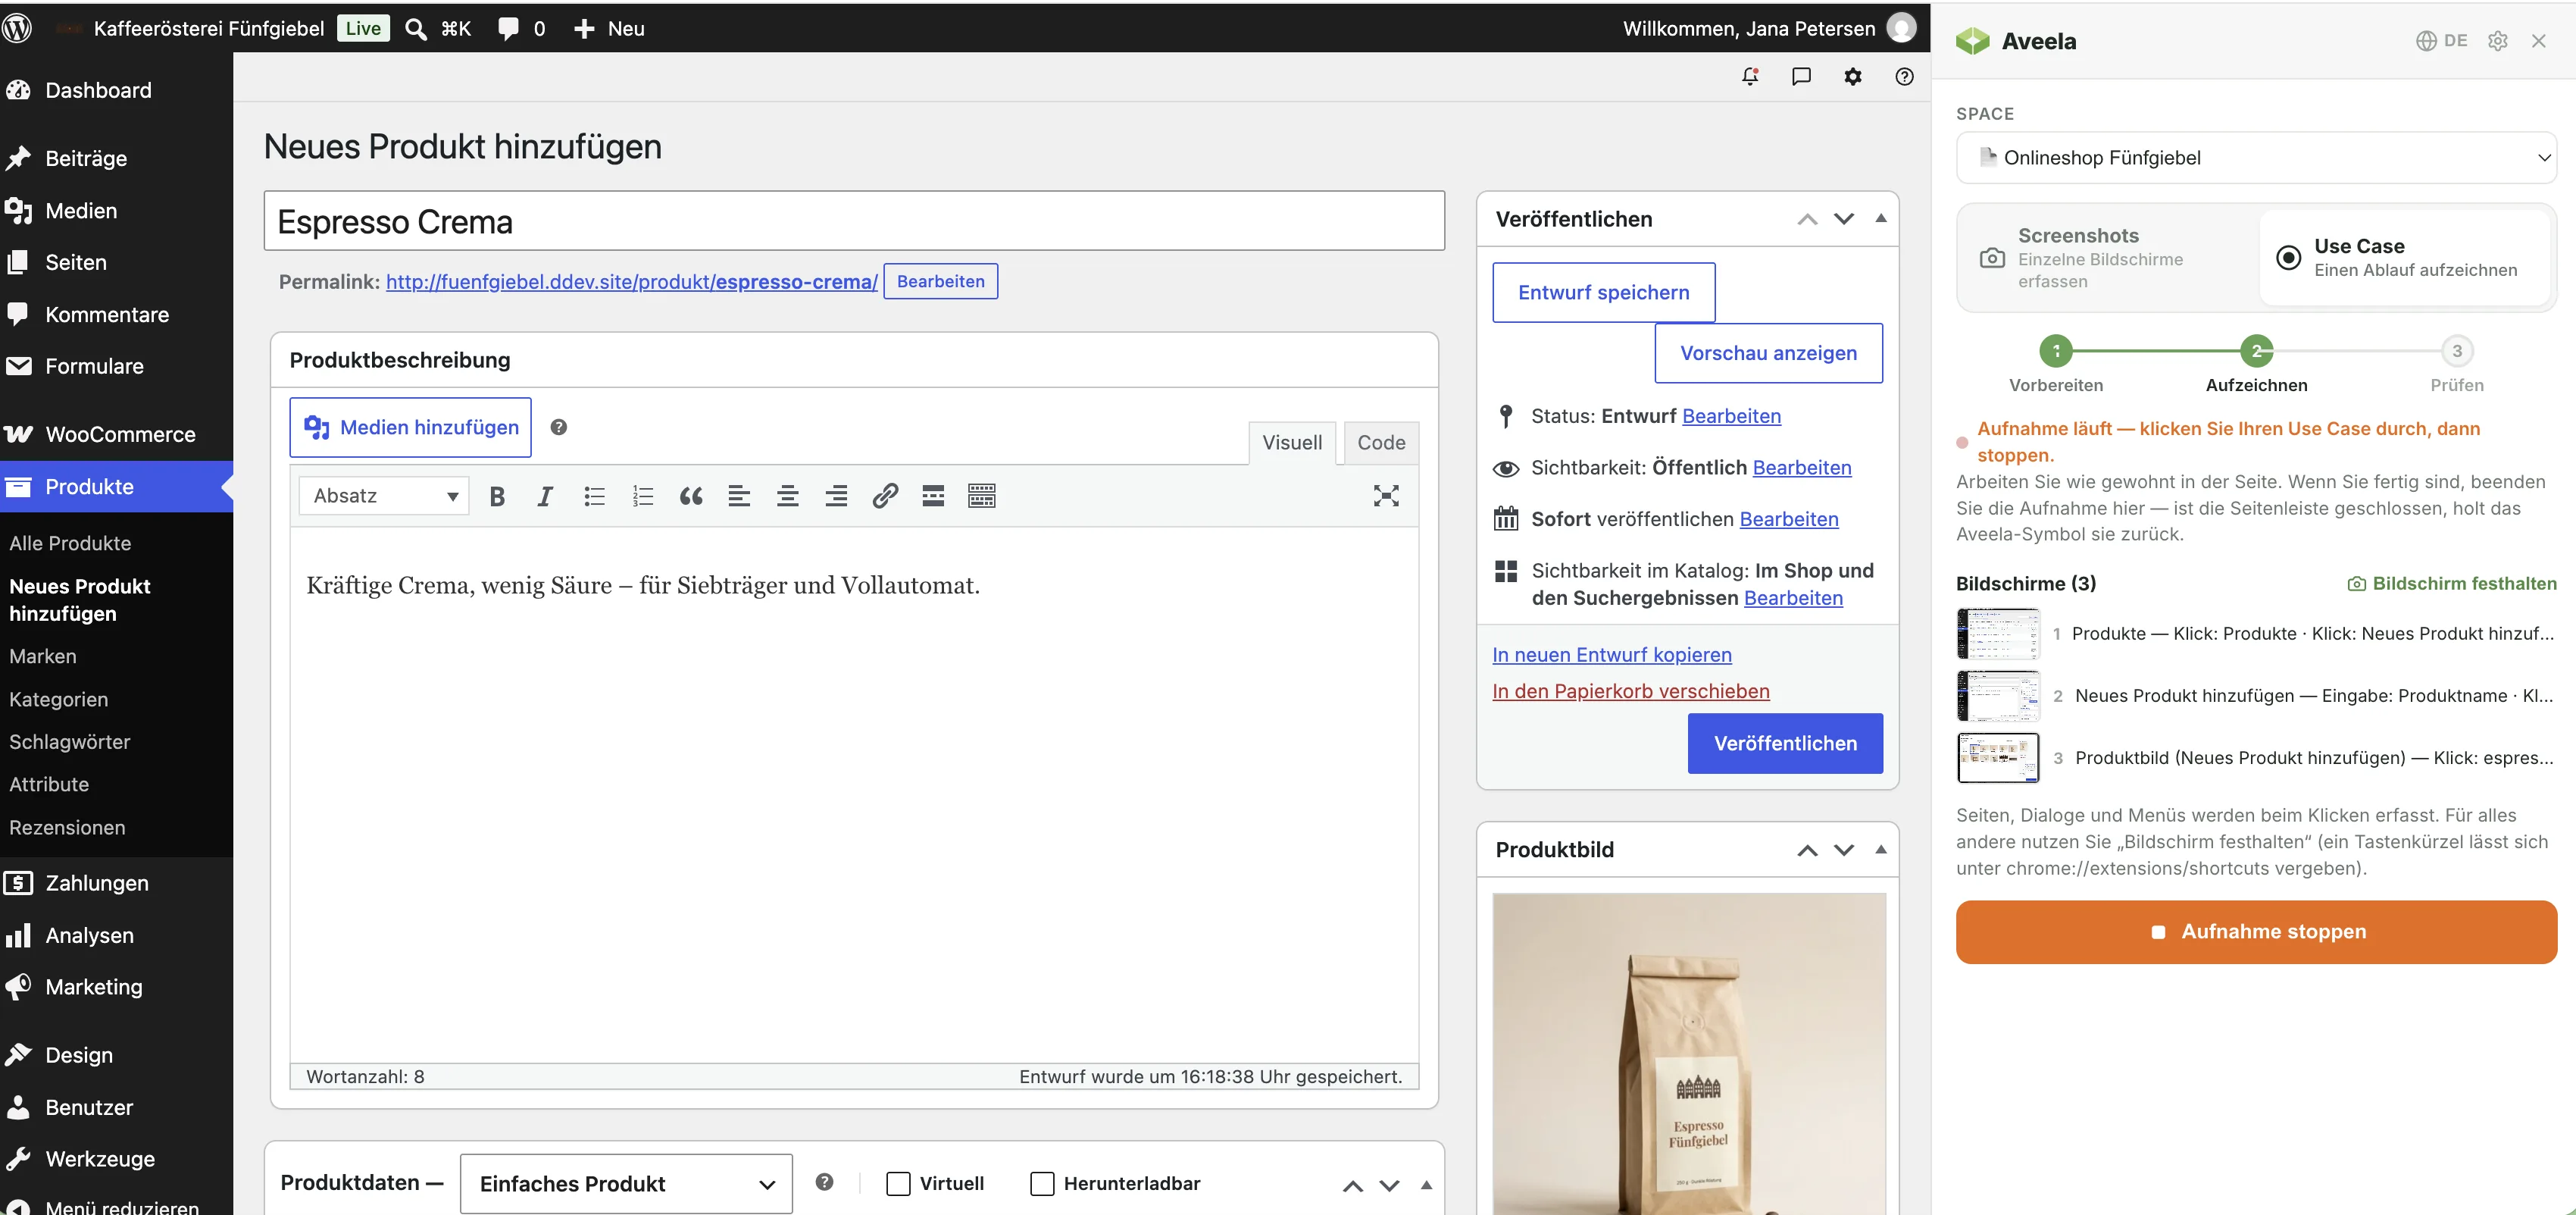Viewport: 2576px width, 1215px height.
Task: Toggle the extended editor toolbar
Action: coord(982,496)
